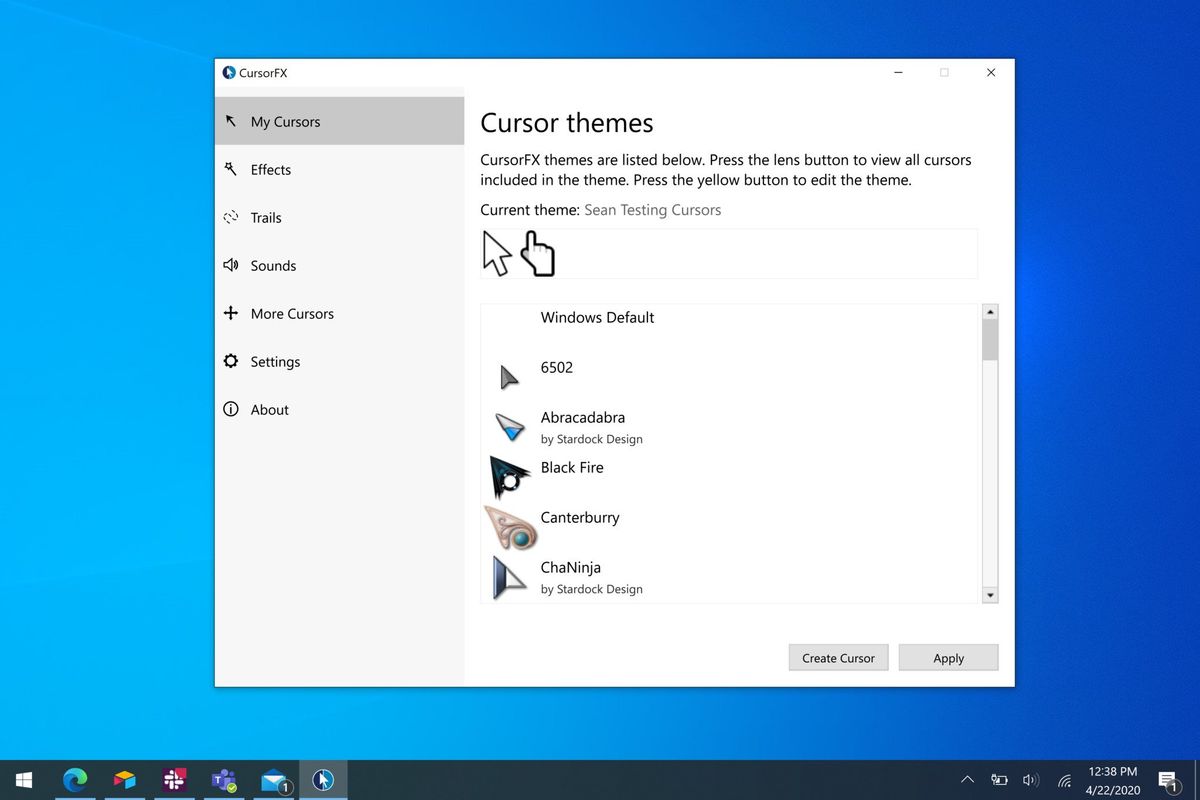
Task: Open Sounds via the speaker icon
Action: point(231,265)
